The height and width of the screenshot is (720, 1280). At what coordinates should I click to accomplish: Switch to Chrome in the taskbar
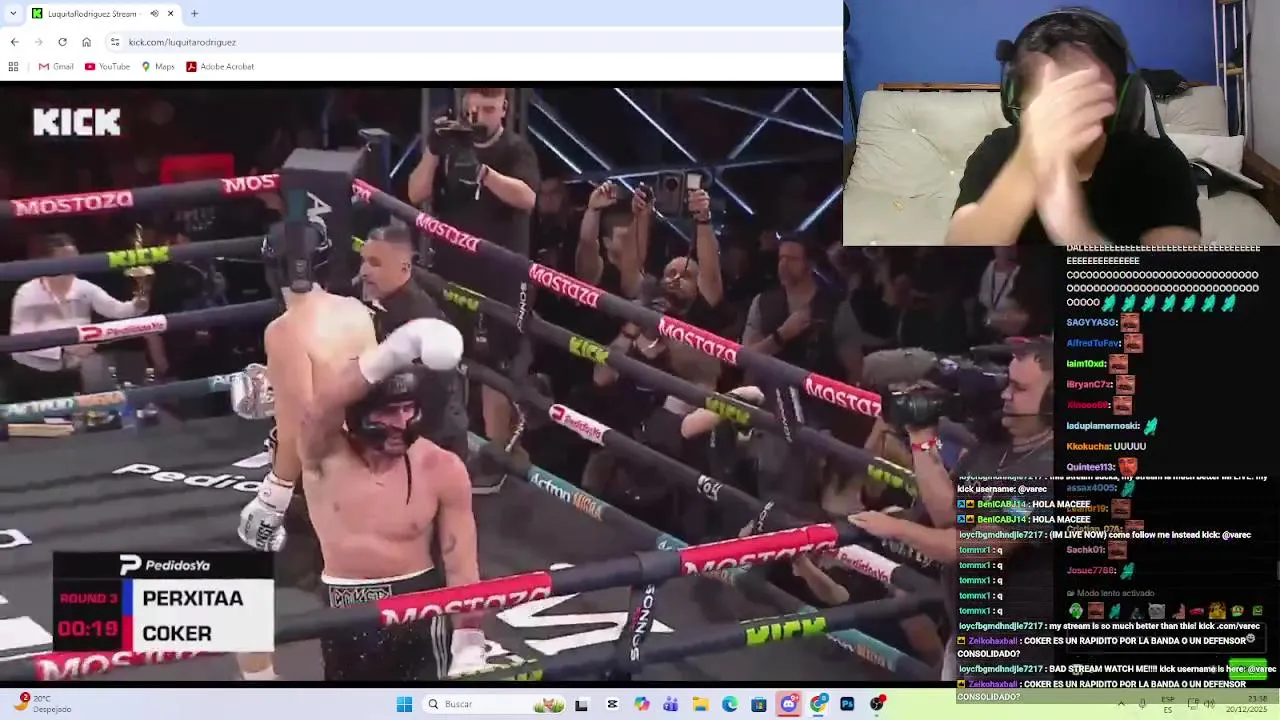click(819, 704)
